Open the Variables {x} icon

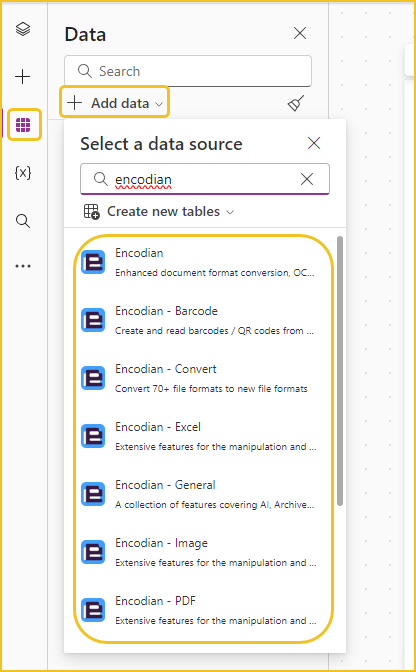[23, 173]
